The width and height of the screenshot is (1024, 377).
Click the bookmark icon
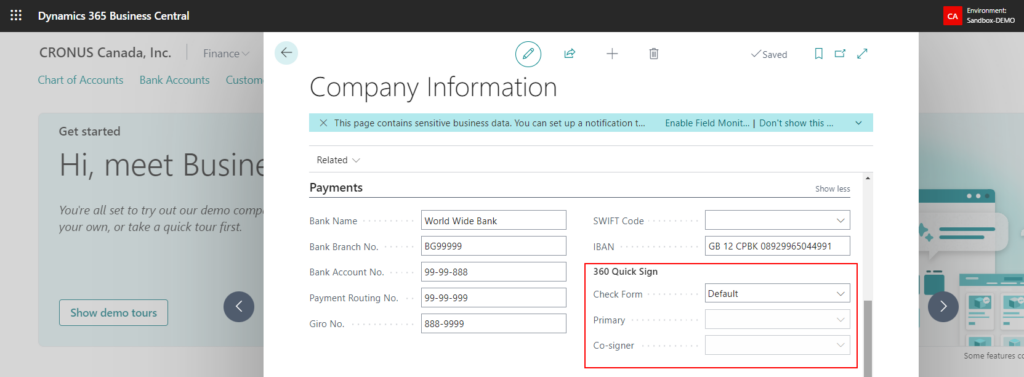tap(818, 54)
